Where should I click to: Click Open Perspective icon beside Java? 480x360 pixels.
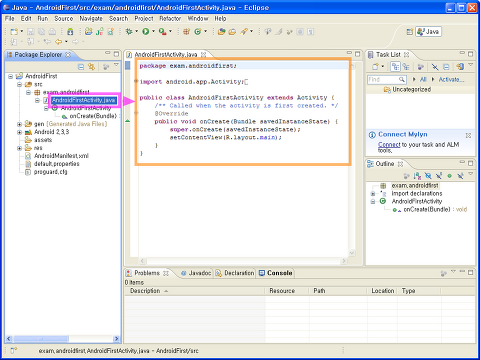[410, 32]
